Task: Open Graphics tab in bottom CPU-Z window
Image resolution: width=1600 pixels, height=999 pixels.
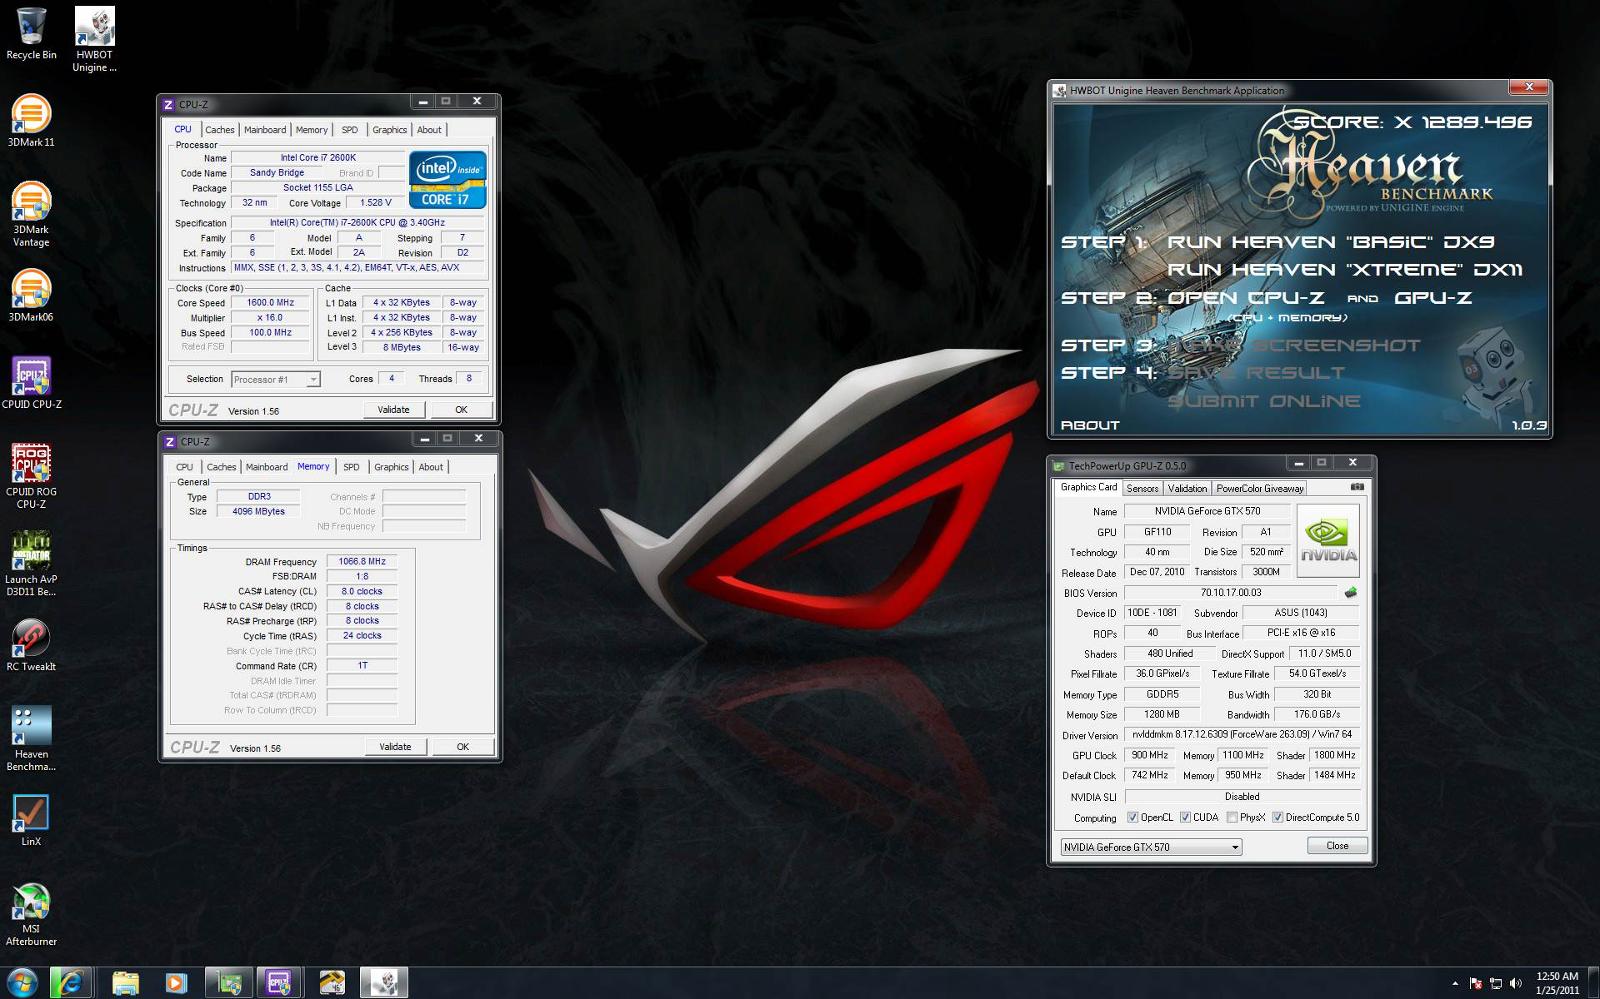Action: [x=391, y=467]
